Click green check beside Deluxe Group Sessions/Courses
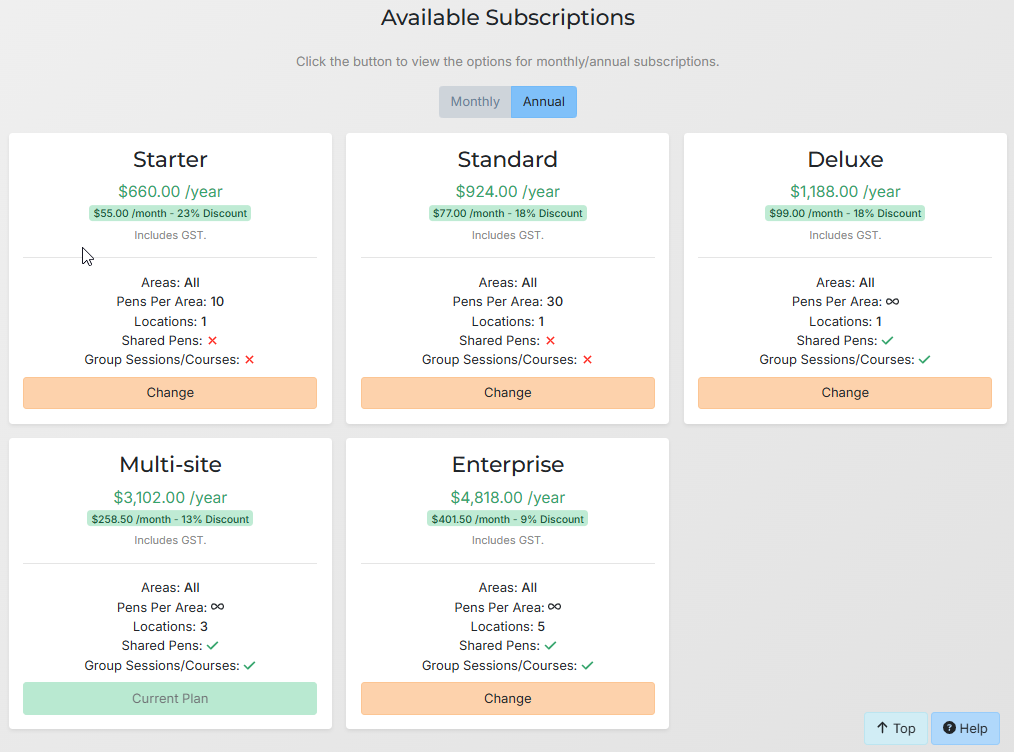 click(925, 360)
